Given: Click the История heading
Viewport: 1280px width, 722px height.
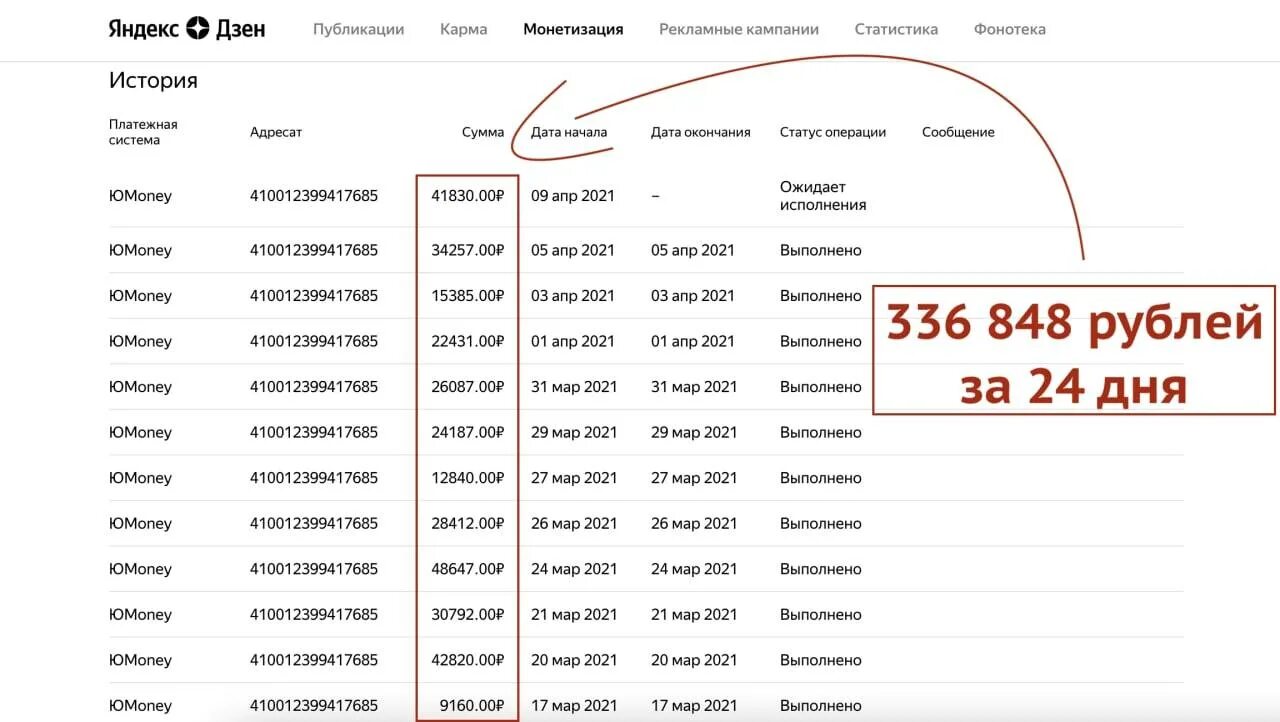Looking at the screenshot, I should click(x=153, y=81).
